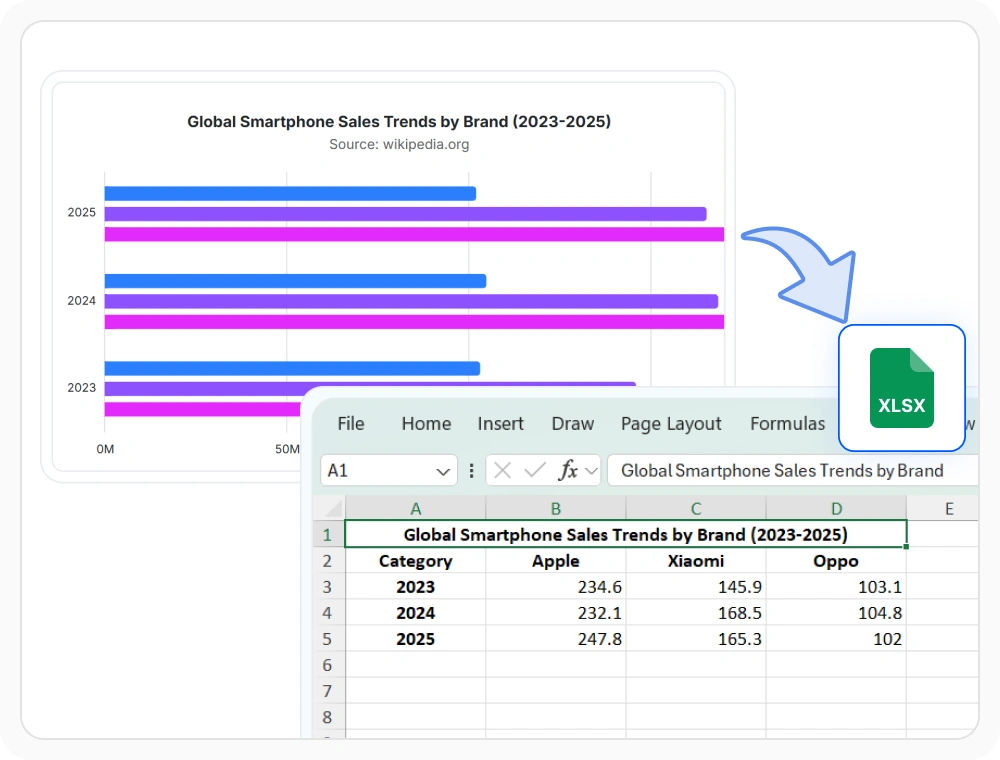Click the 2024 axis label on chart
Screen dimensions: 1000x760
tap(82, 300)
